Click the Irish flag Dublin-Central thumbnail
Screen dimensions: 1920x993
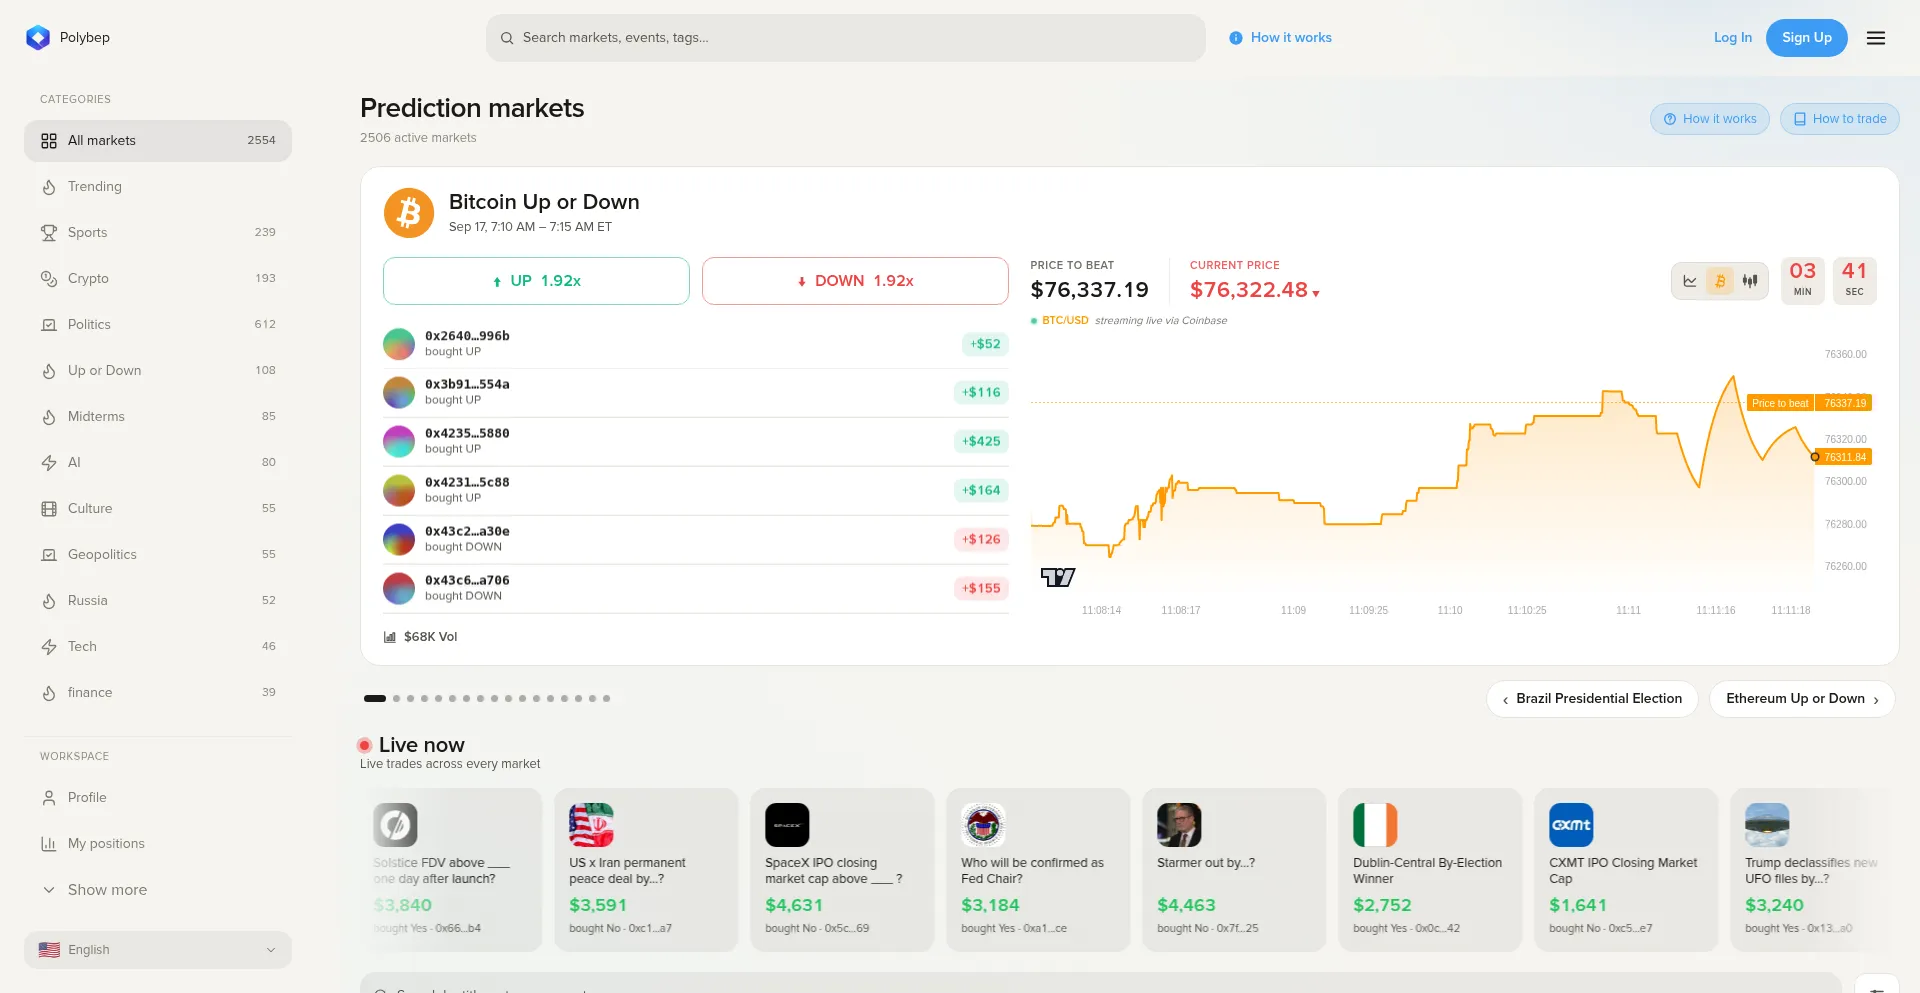1375,825
